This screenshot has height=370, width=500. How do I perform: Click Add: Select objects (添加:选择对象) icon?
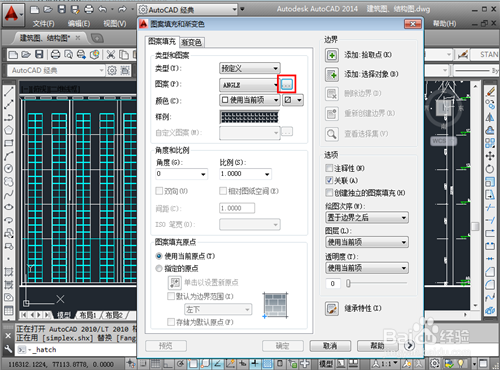tap(332, 74)
